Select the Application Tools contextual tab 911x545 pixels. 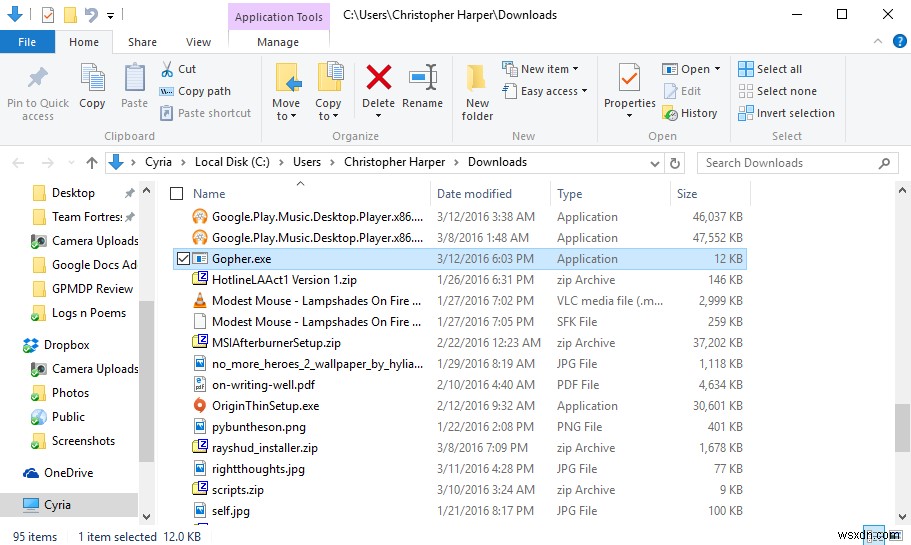279,17
